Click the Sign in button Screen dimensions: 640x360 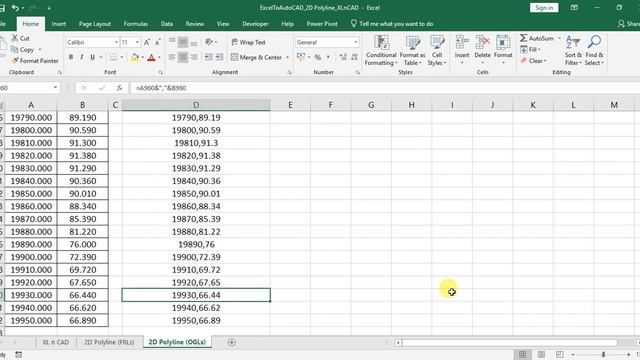pos(544,8)
